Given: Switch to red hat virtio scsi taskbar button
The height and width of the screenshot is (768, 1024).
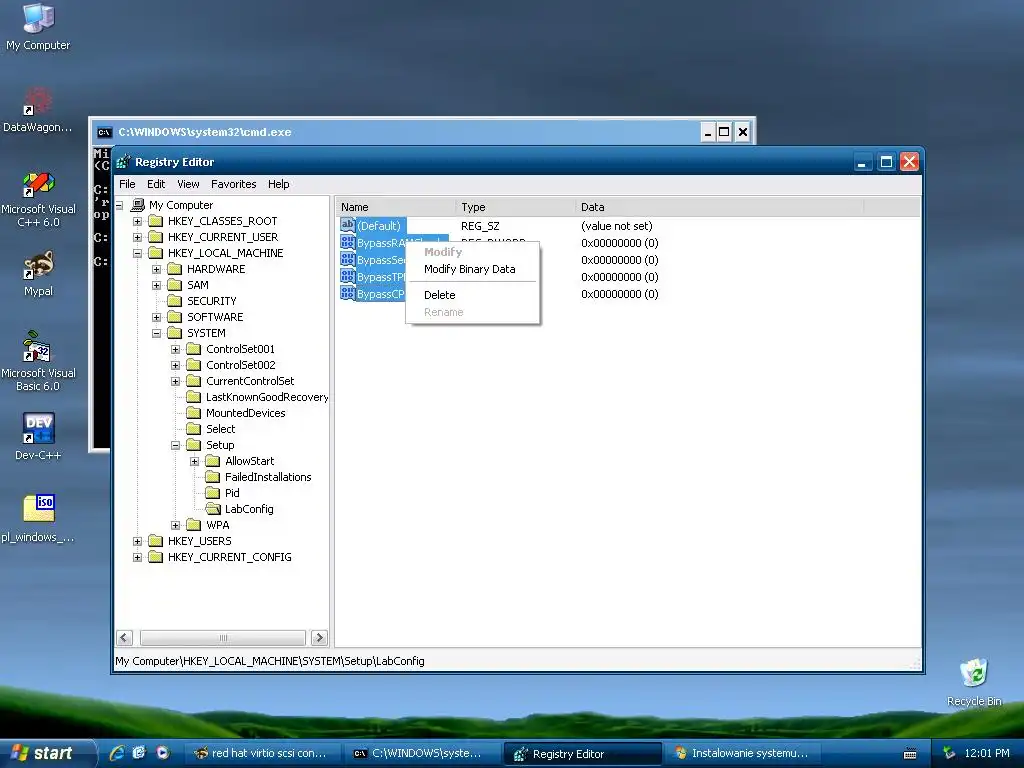Looking at the screenshot, I should 261,753.
